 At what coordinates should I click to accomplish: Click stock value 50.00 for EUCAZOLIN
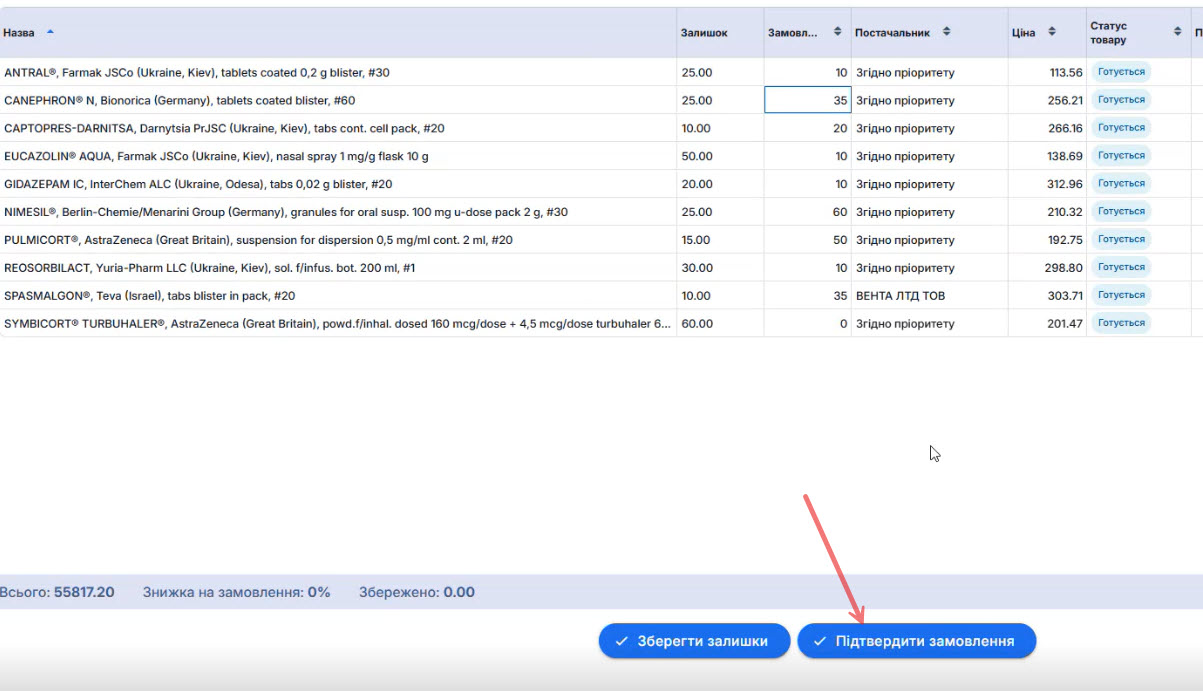697,156
